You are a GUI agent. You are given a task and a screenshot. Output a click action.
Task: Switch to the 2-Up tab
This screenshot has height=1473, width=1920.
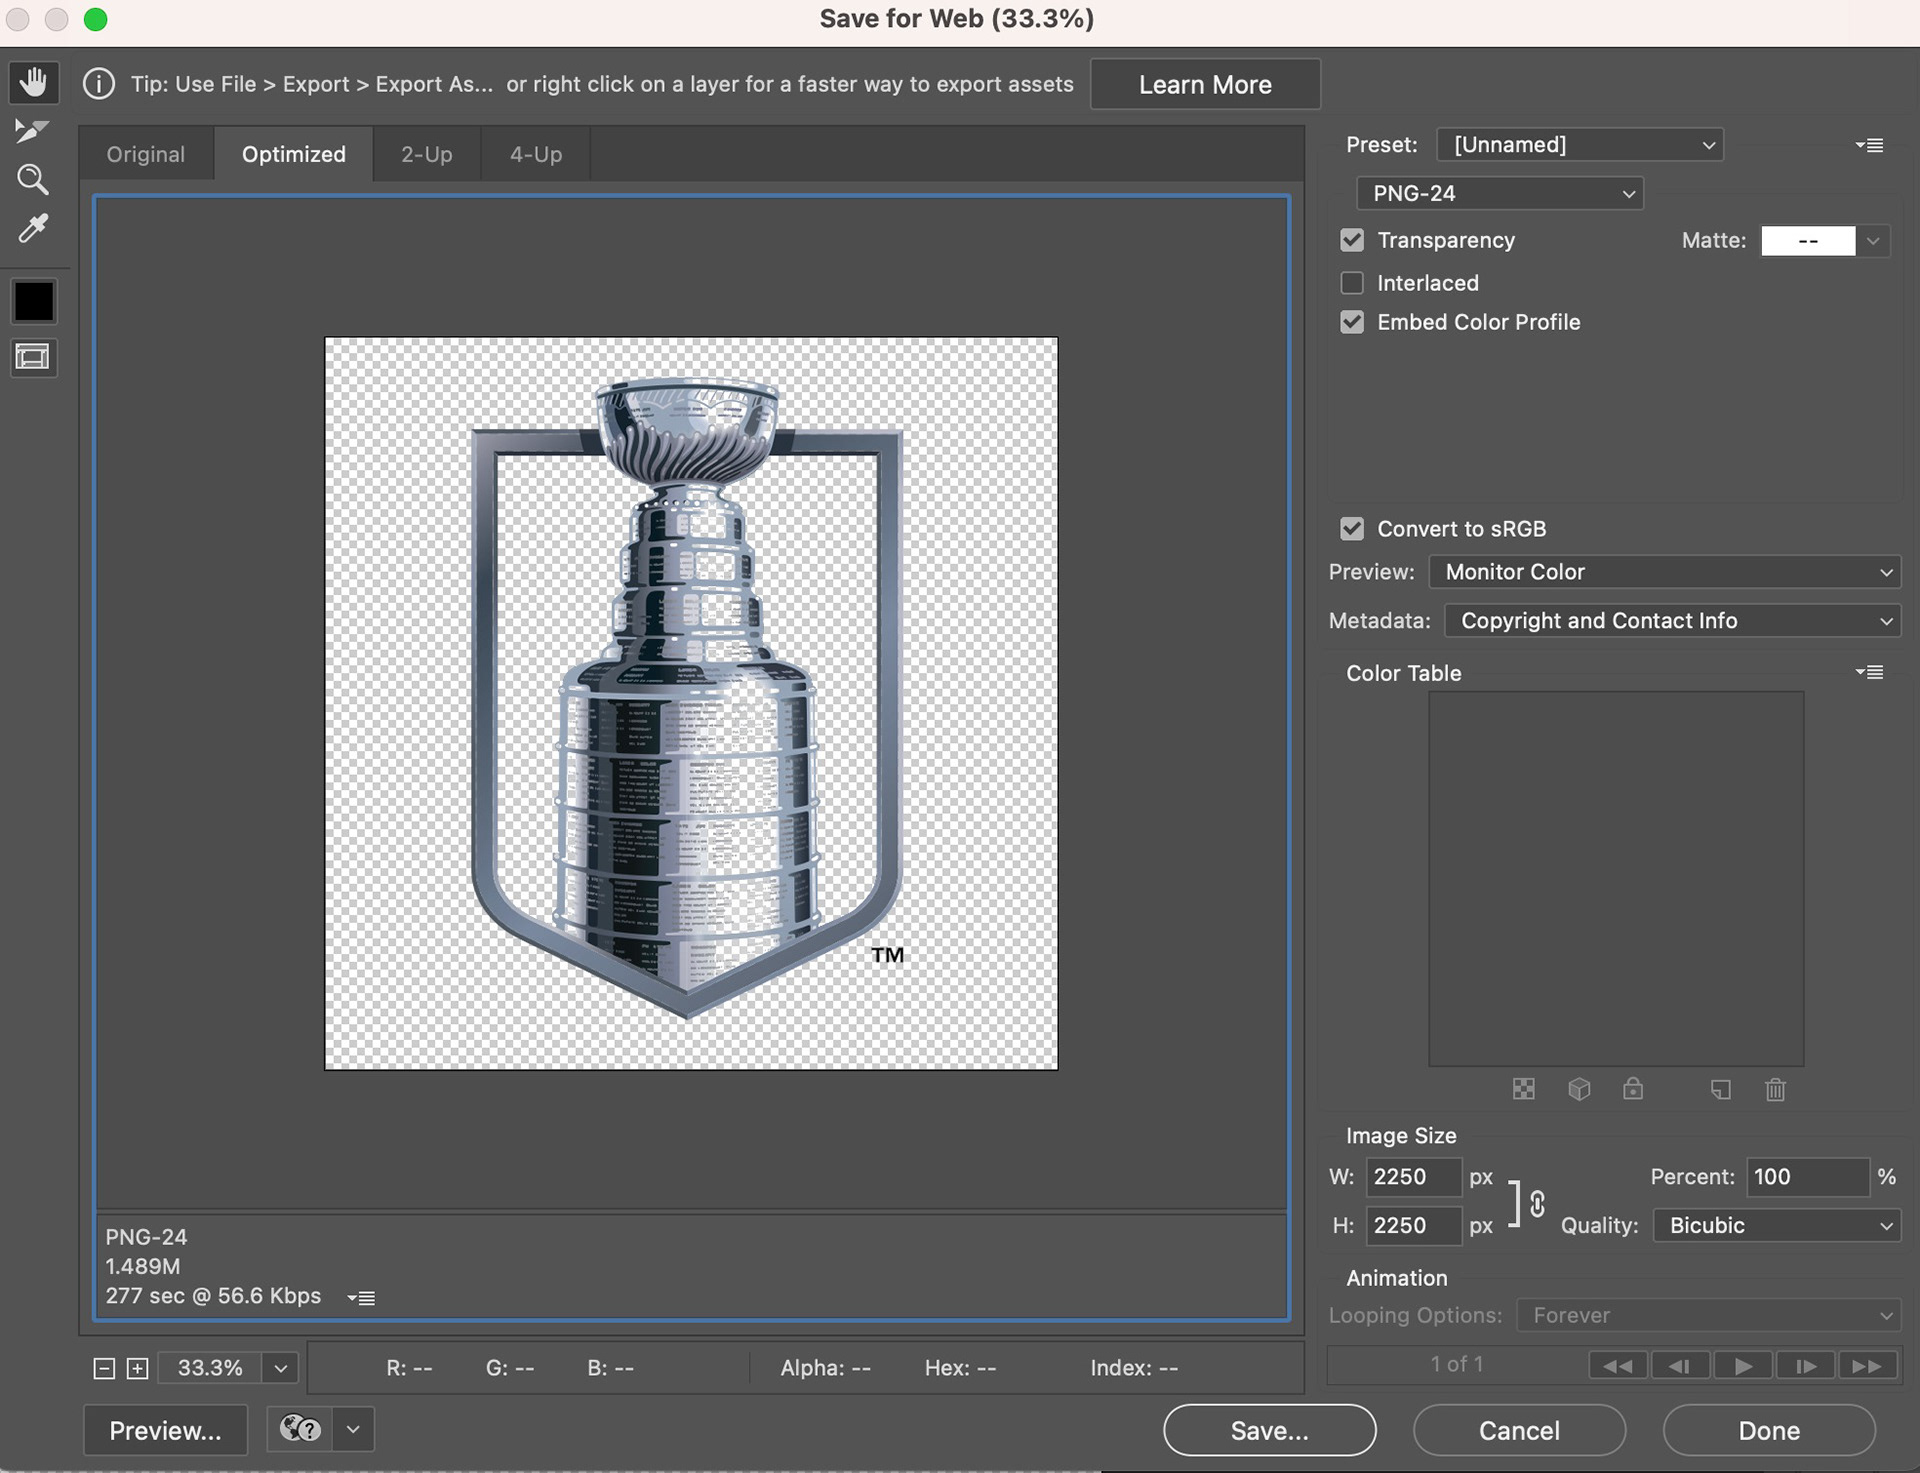coord(427,154)
